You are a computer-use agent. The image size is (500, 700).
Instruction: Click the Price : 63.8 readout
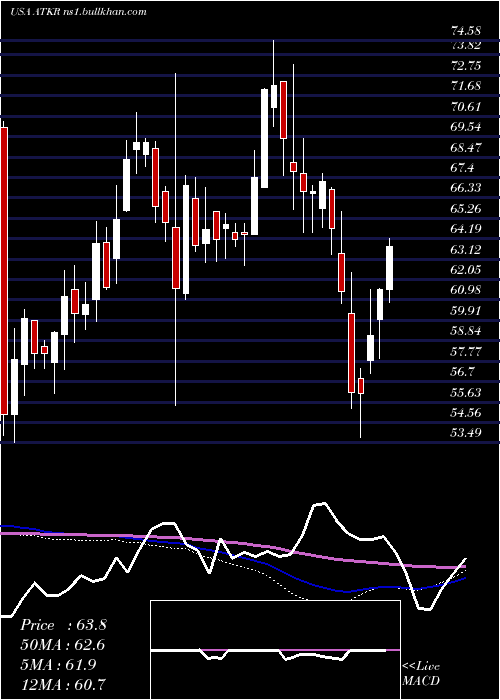click(63, 625)
